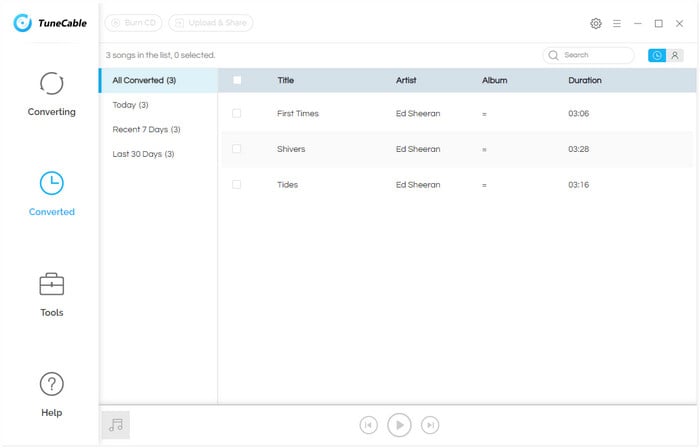Image resolution: width=700 pixels, height=448 pixels.
Task: Click the music note album thumbnail
Action: pyautogui.click(x=116, y=425)
